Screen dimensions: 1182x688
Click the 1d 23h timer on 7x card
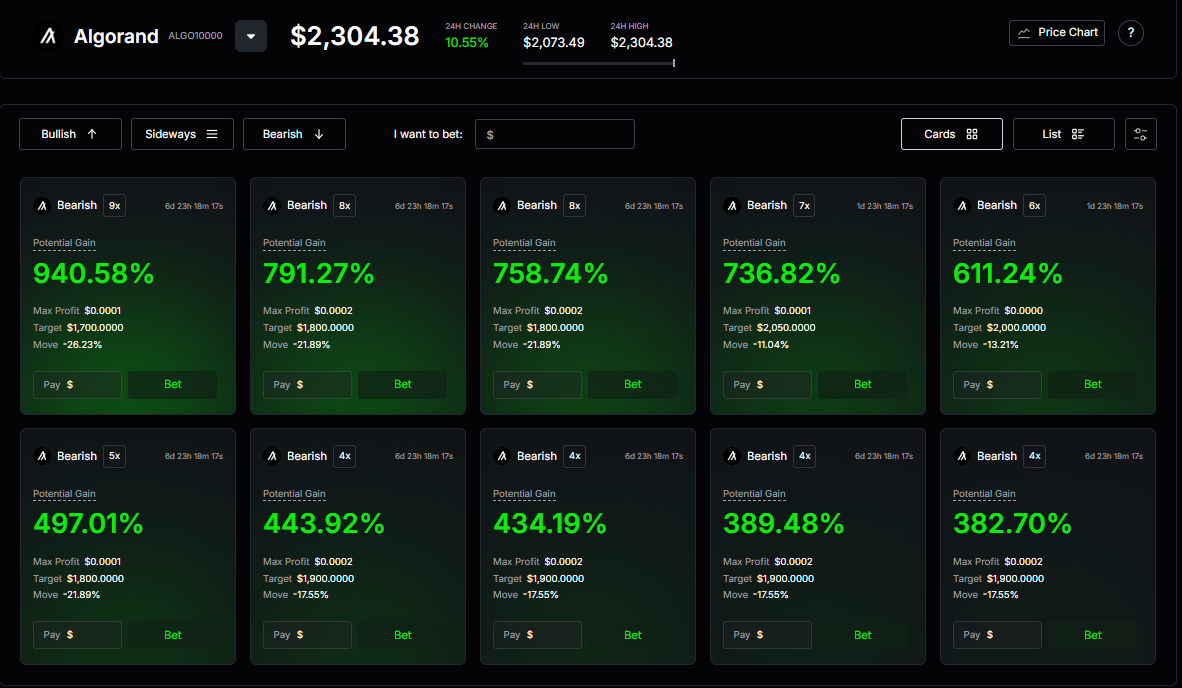tap(884, 206)
